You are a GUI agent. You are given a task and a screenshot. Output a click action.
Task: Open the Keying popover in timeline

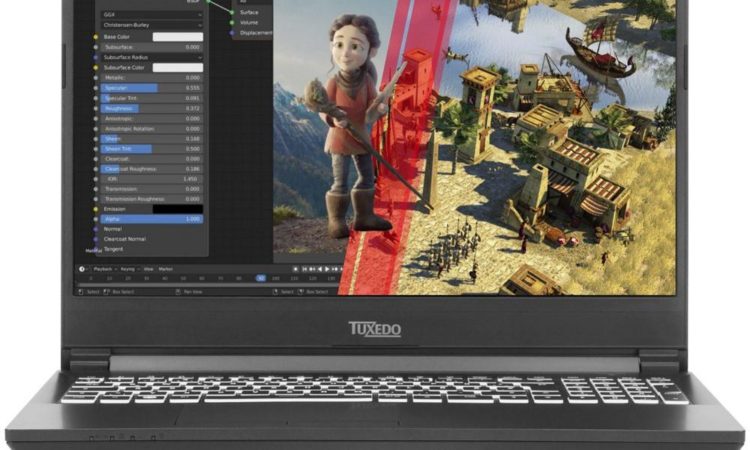pos(130,269)
